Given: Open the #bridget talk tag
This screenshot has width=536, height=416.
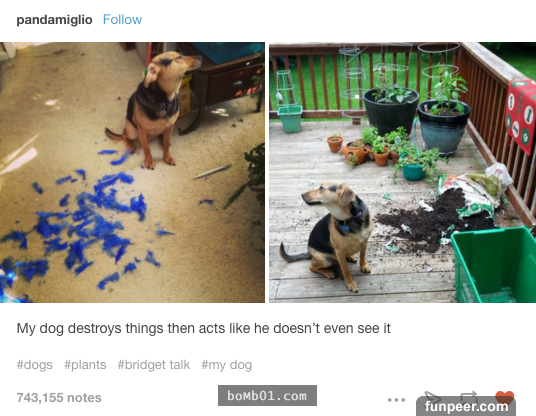Looking at the screenshot, I should 154,365.
